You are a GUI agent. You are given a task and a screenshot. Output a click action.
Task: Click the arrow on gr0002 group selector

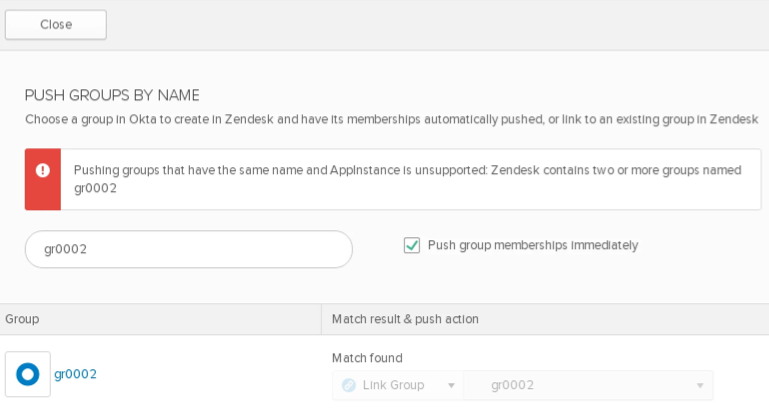click(700, 385)
